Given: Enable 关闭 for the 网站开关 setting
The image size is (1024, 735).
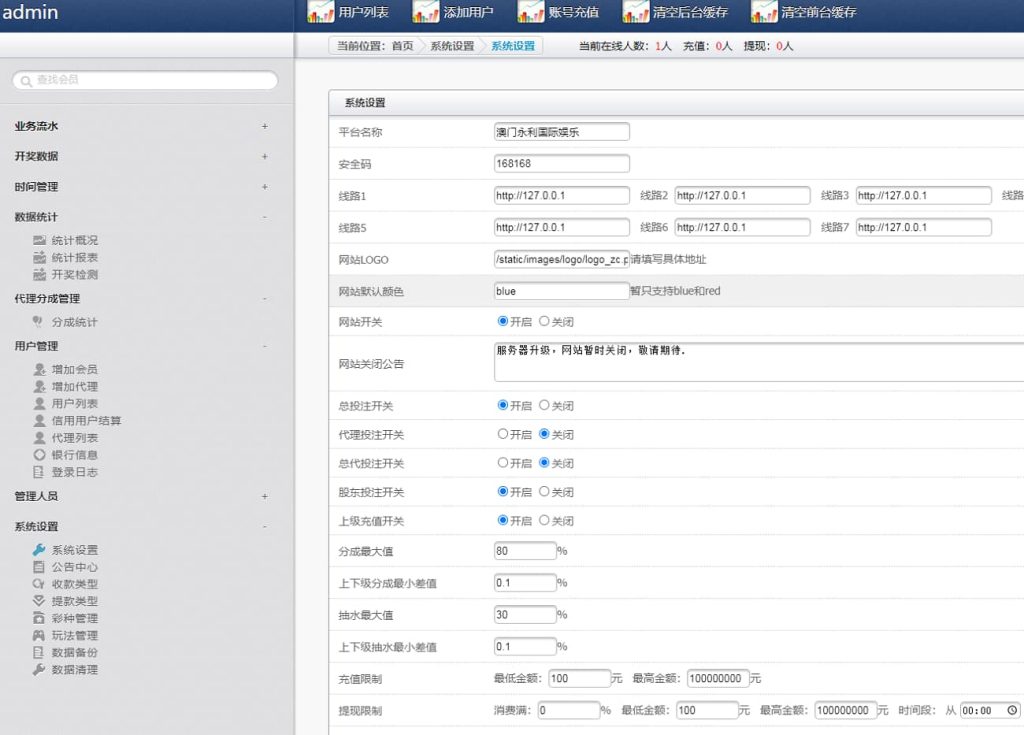Looking at the screenshot, I should point(547,321).
